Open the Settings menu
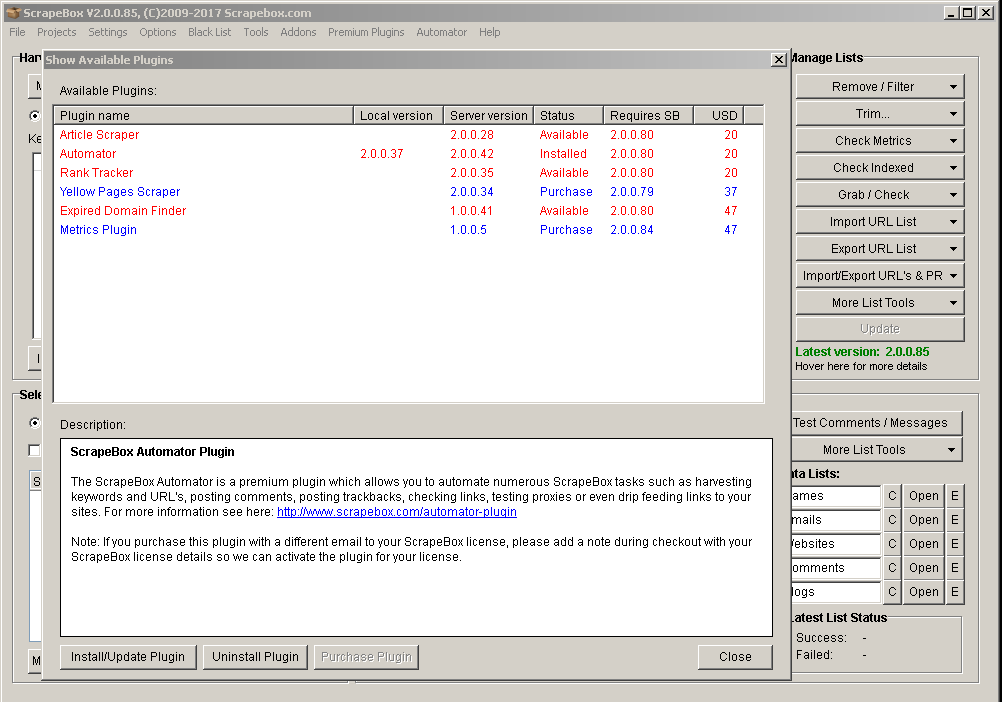Viewport: 1002px width, 702px height. click(107, 32)
